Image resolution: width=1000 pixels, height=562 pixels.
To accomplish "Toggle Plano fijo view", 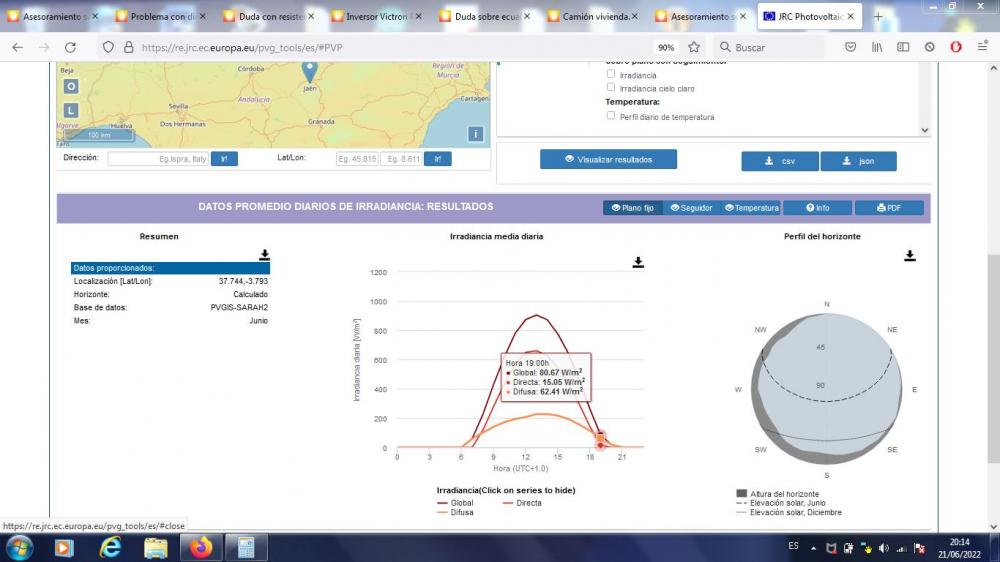I will click(633, 208).
